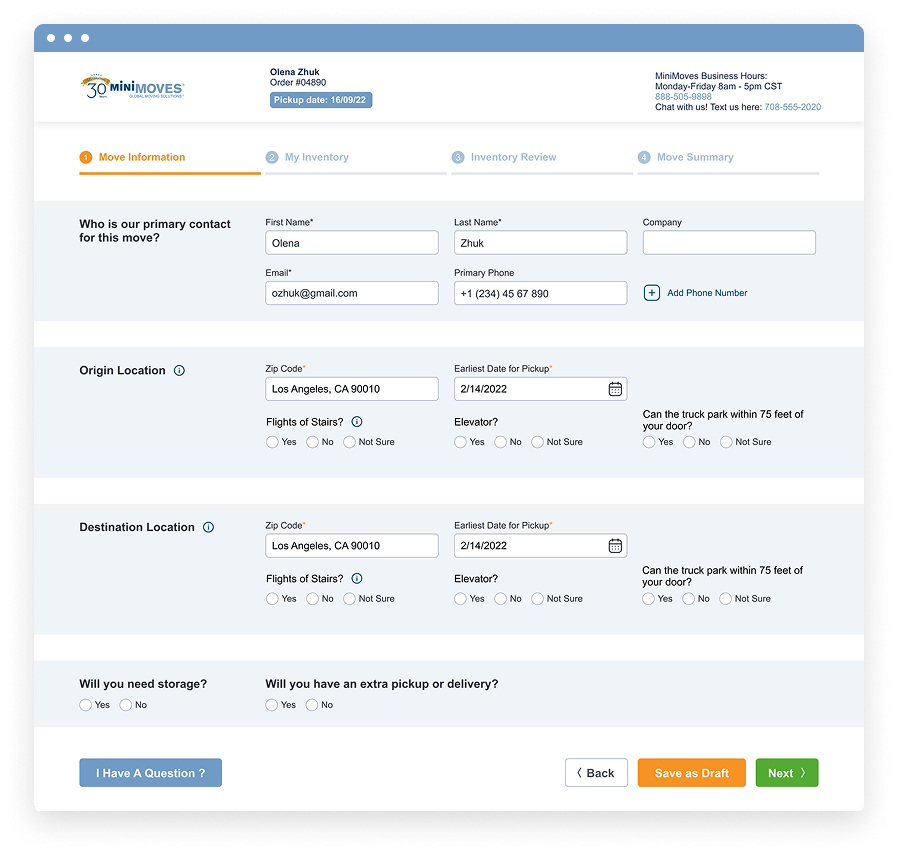Focus the First Name field with Olena
This screenshot has height=855, width=898.
pyautogui.click(x=352, y=243)
